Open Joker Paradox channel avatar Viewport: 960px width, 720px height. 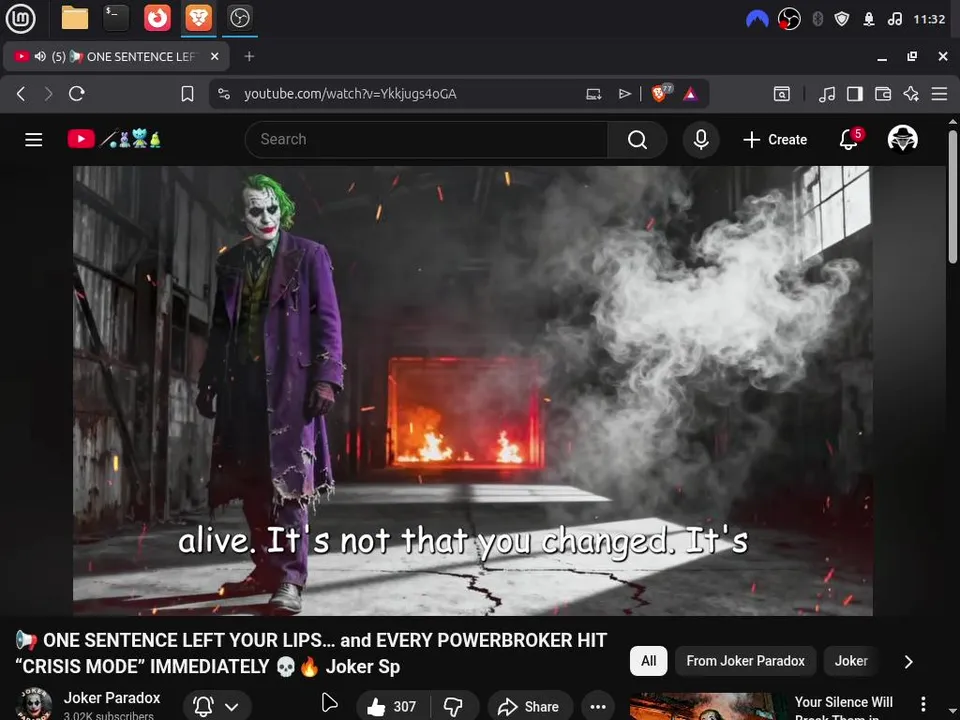click(x=33, y=704)
